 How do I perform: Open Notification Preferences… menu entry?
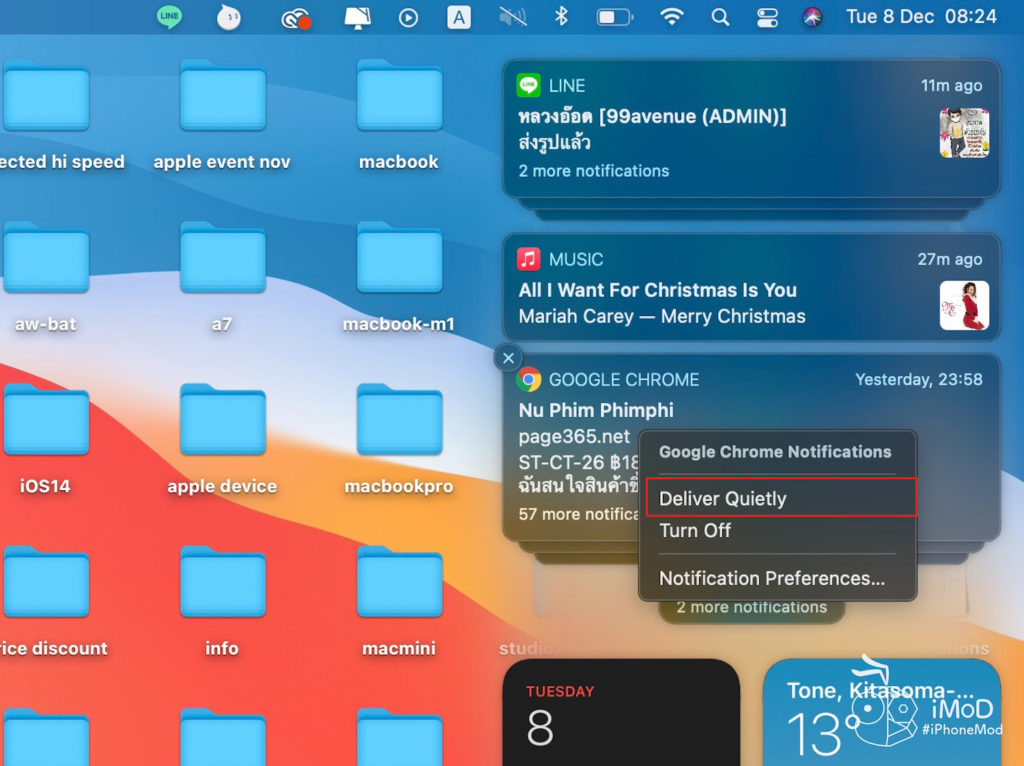pyautogui.click(x=771, y=578)
